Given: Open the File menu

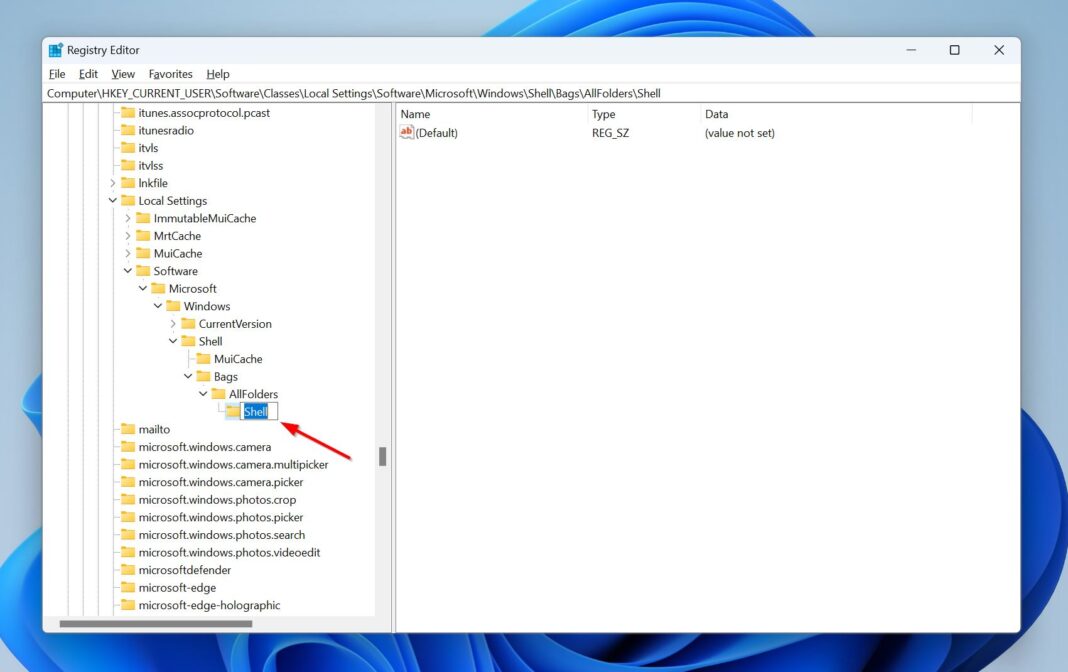Looking at the screenshot, I should click(56, 73).
